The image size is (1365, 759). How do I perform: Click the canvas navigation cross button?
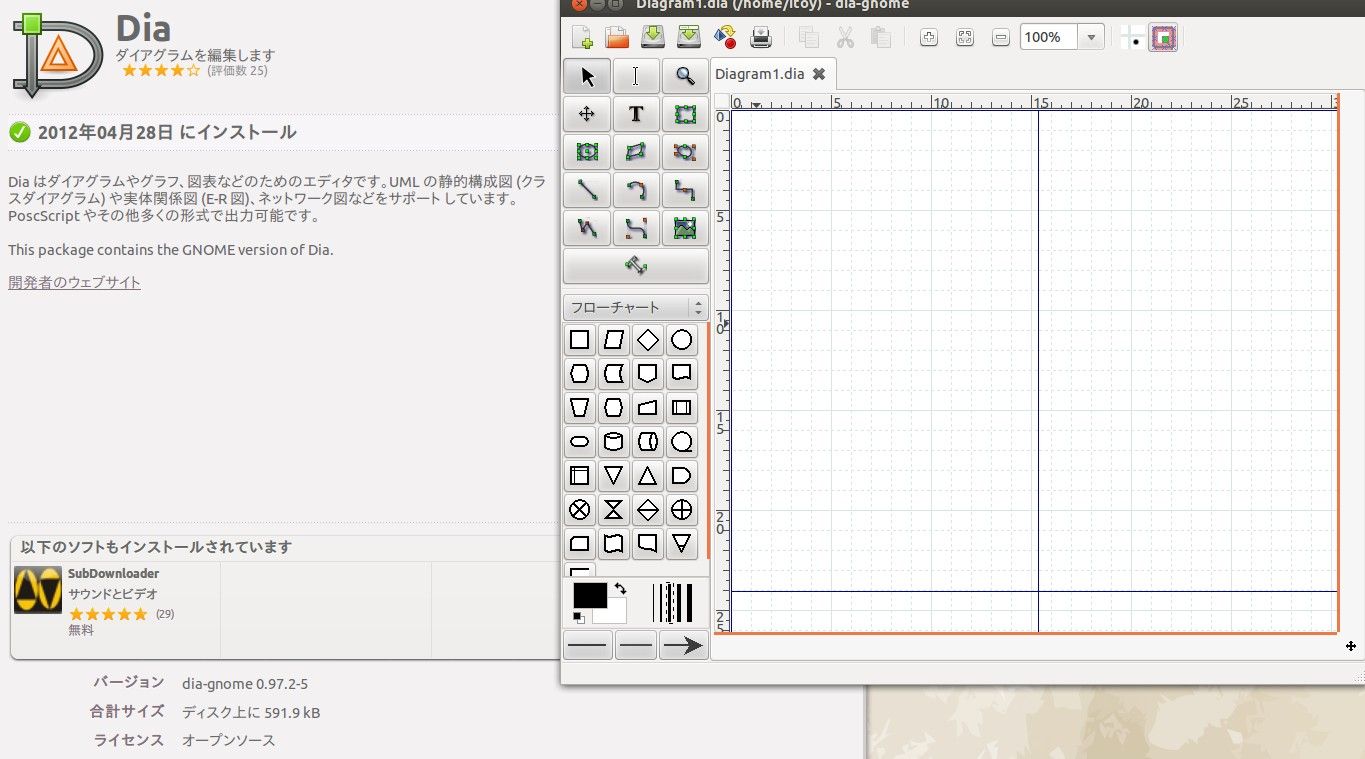1351,646
